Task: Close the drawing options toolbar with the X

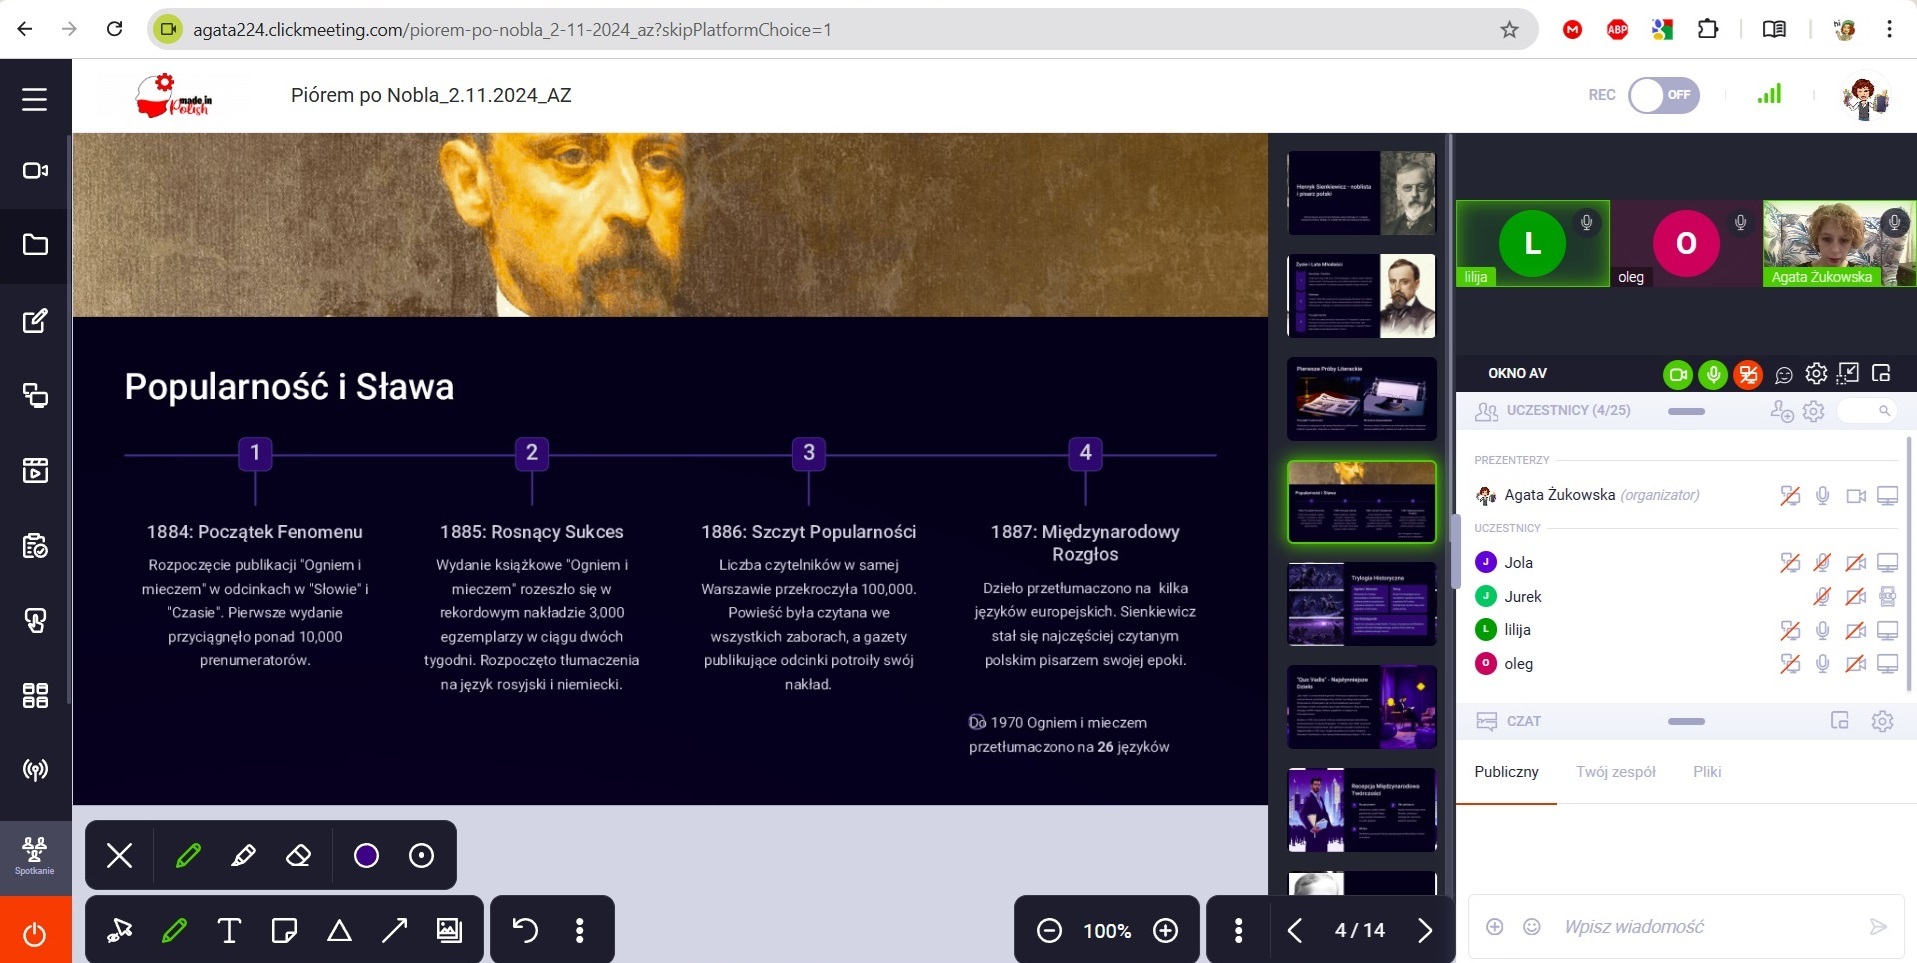Action: (x=120, y=856)
